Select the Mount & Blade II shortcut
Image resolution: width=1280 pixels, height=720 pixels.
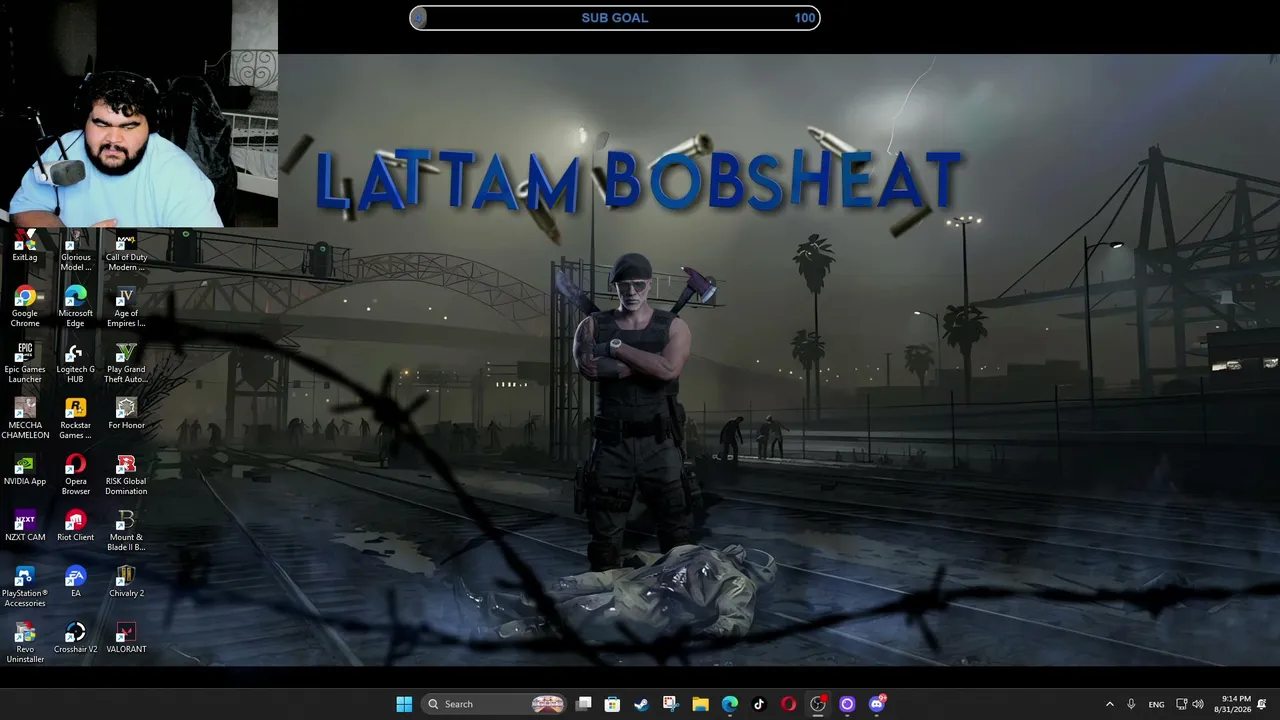[126, 531]
